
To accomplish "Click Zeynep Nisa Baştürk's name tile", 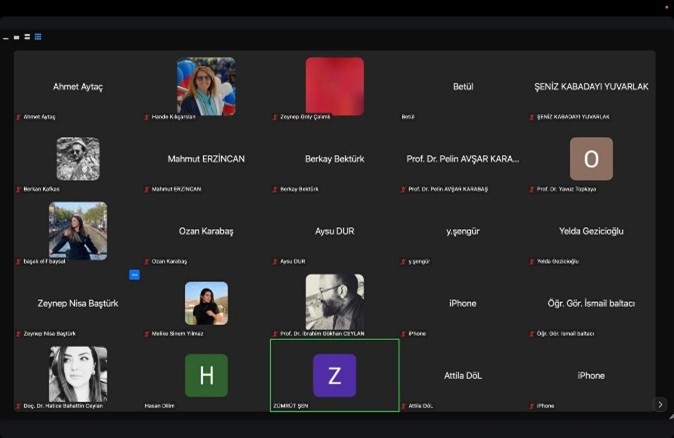I will pos(78,303).
